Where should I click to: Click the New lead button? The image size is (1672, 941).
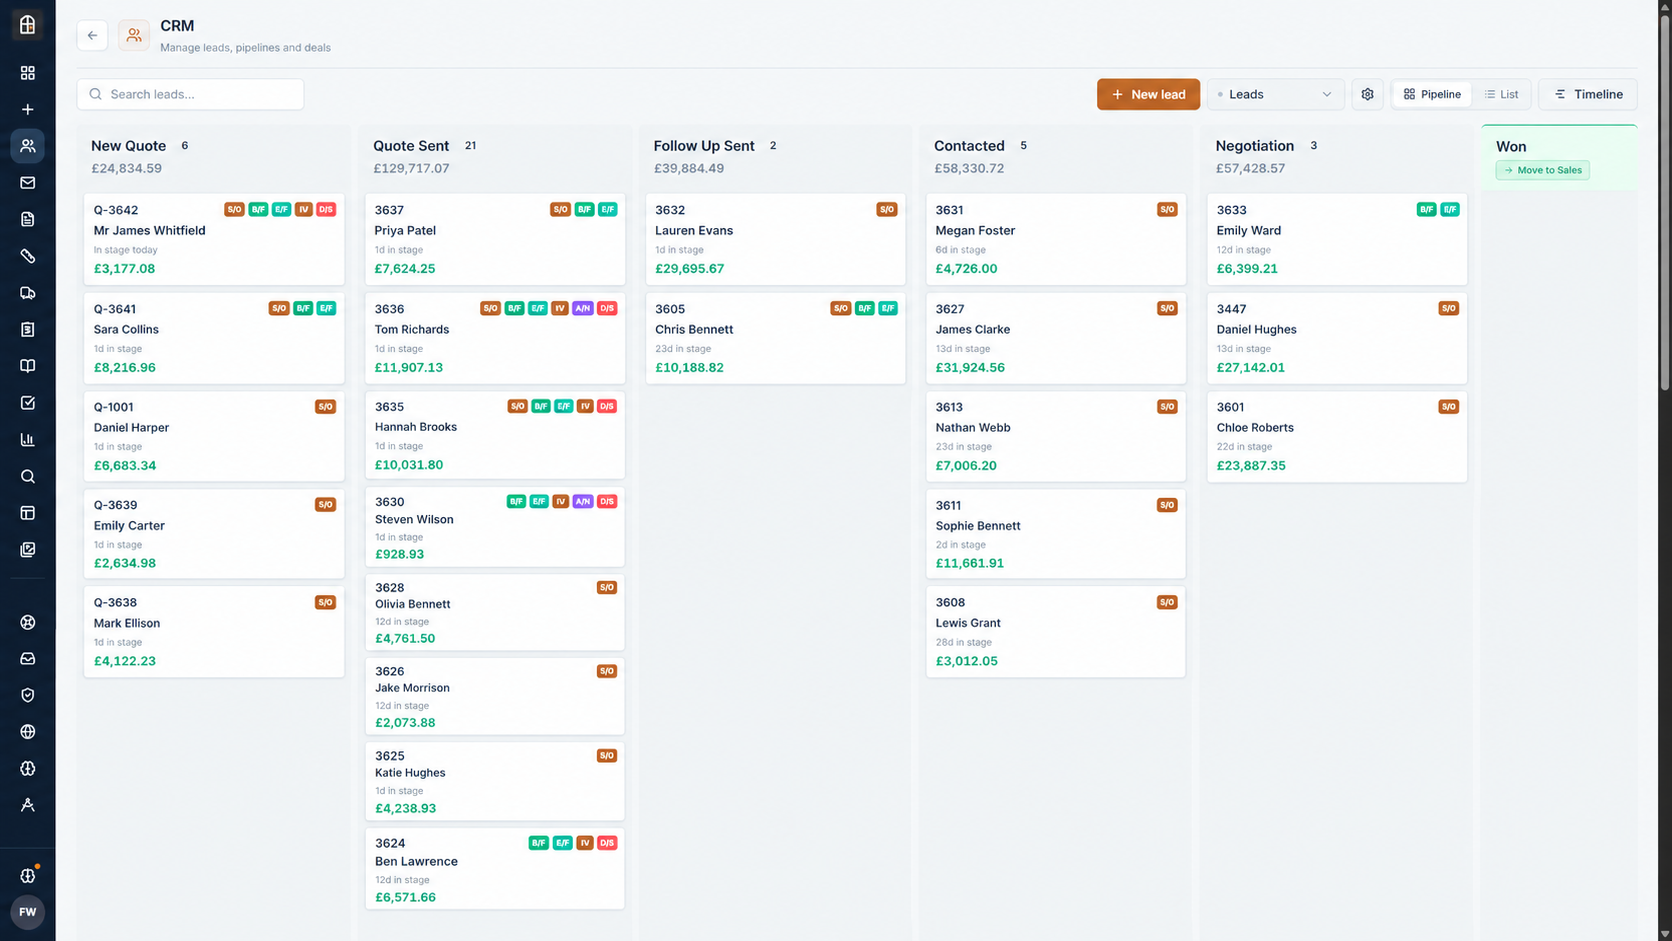(1148, 94)
